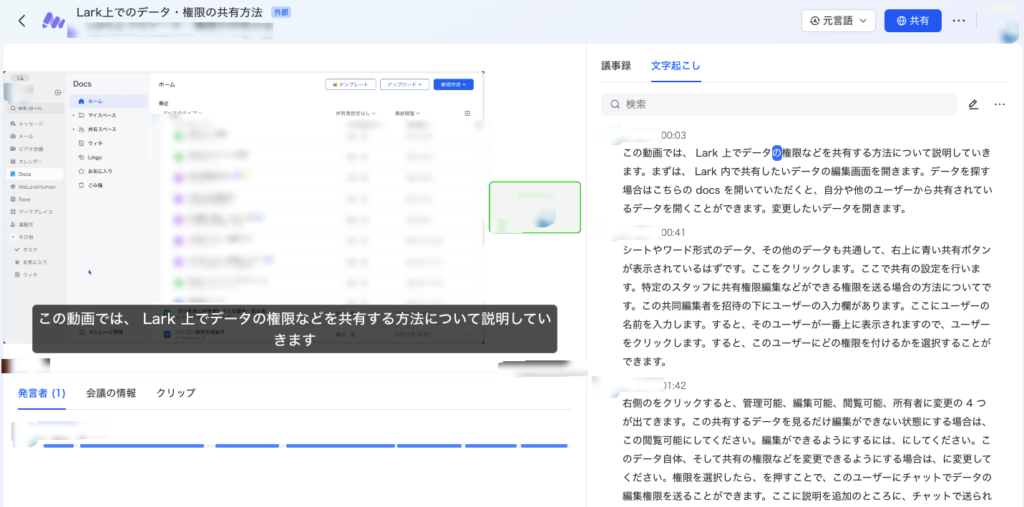Open transcript panel three-dot options
The height and width of the screenshot is (507, 1024).
point(999,105)
